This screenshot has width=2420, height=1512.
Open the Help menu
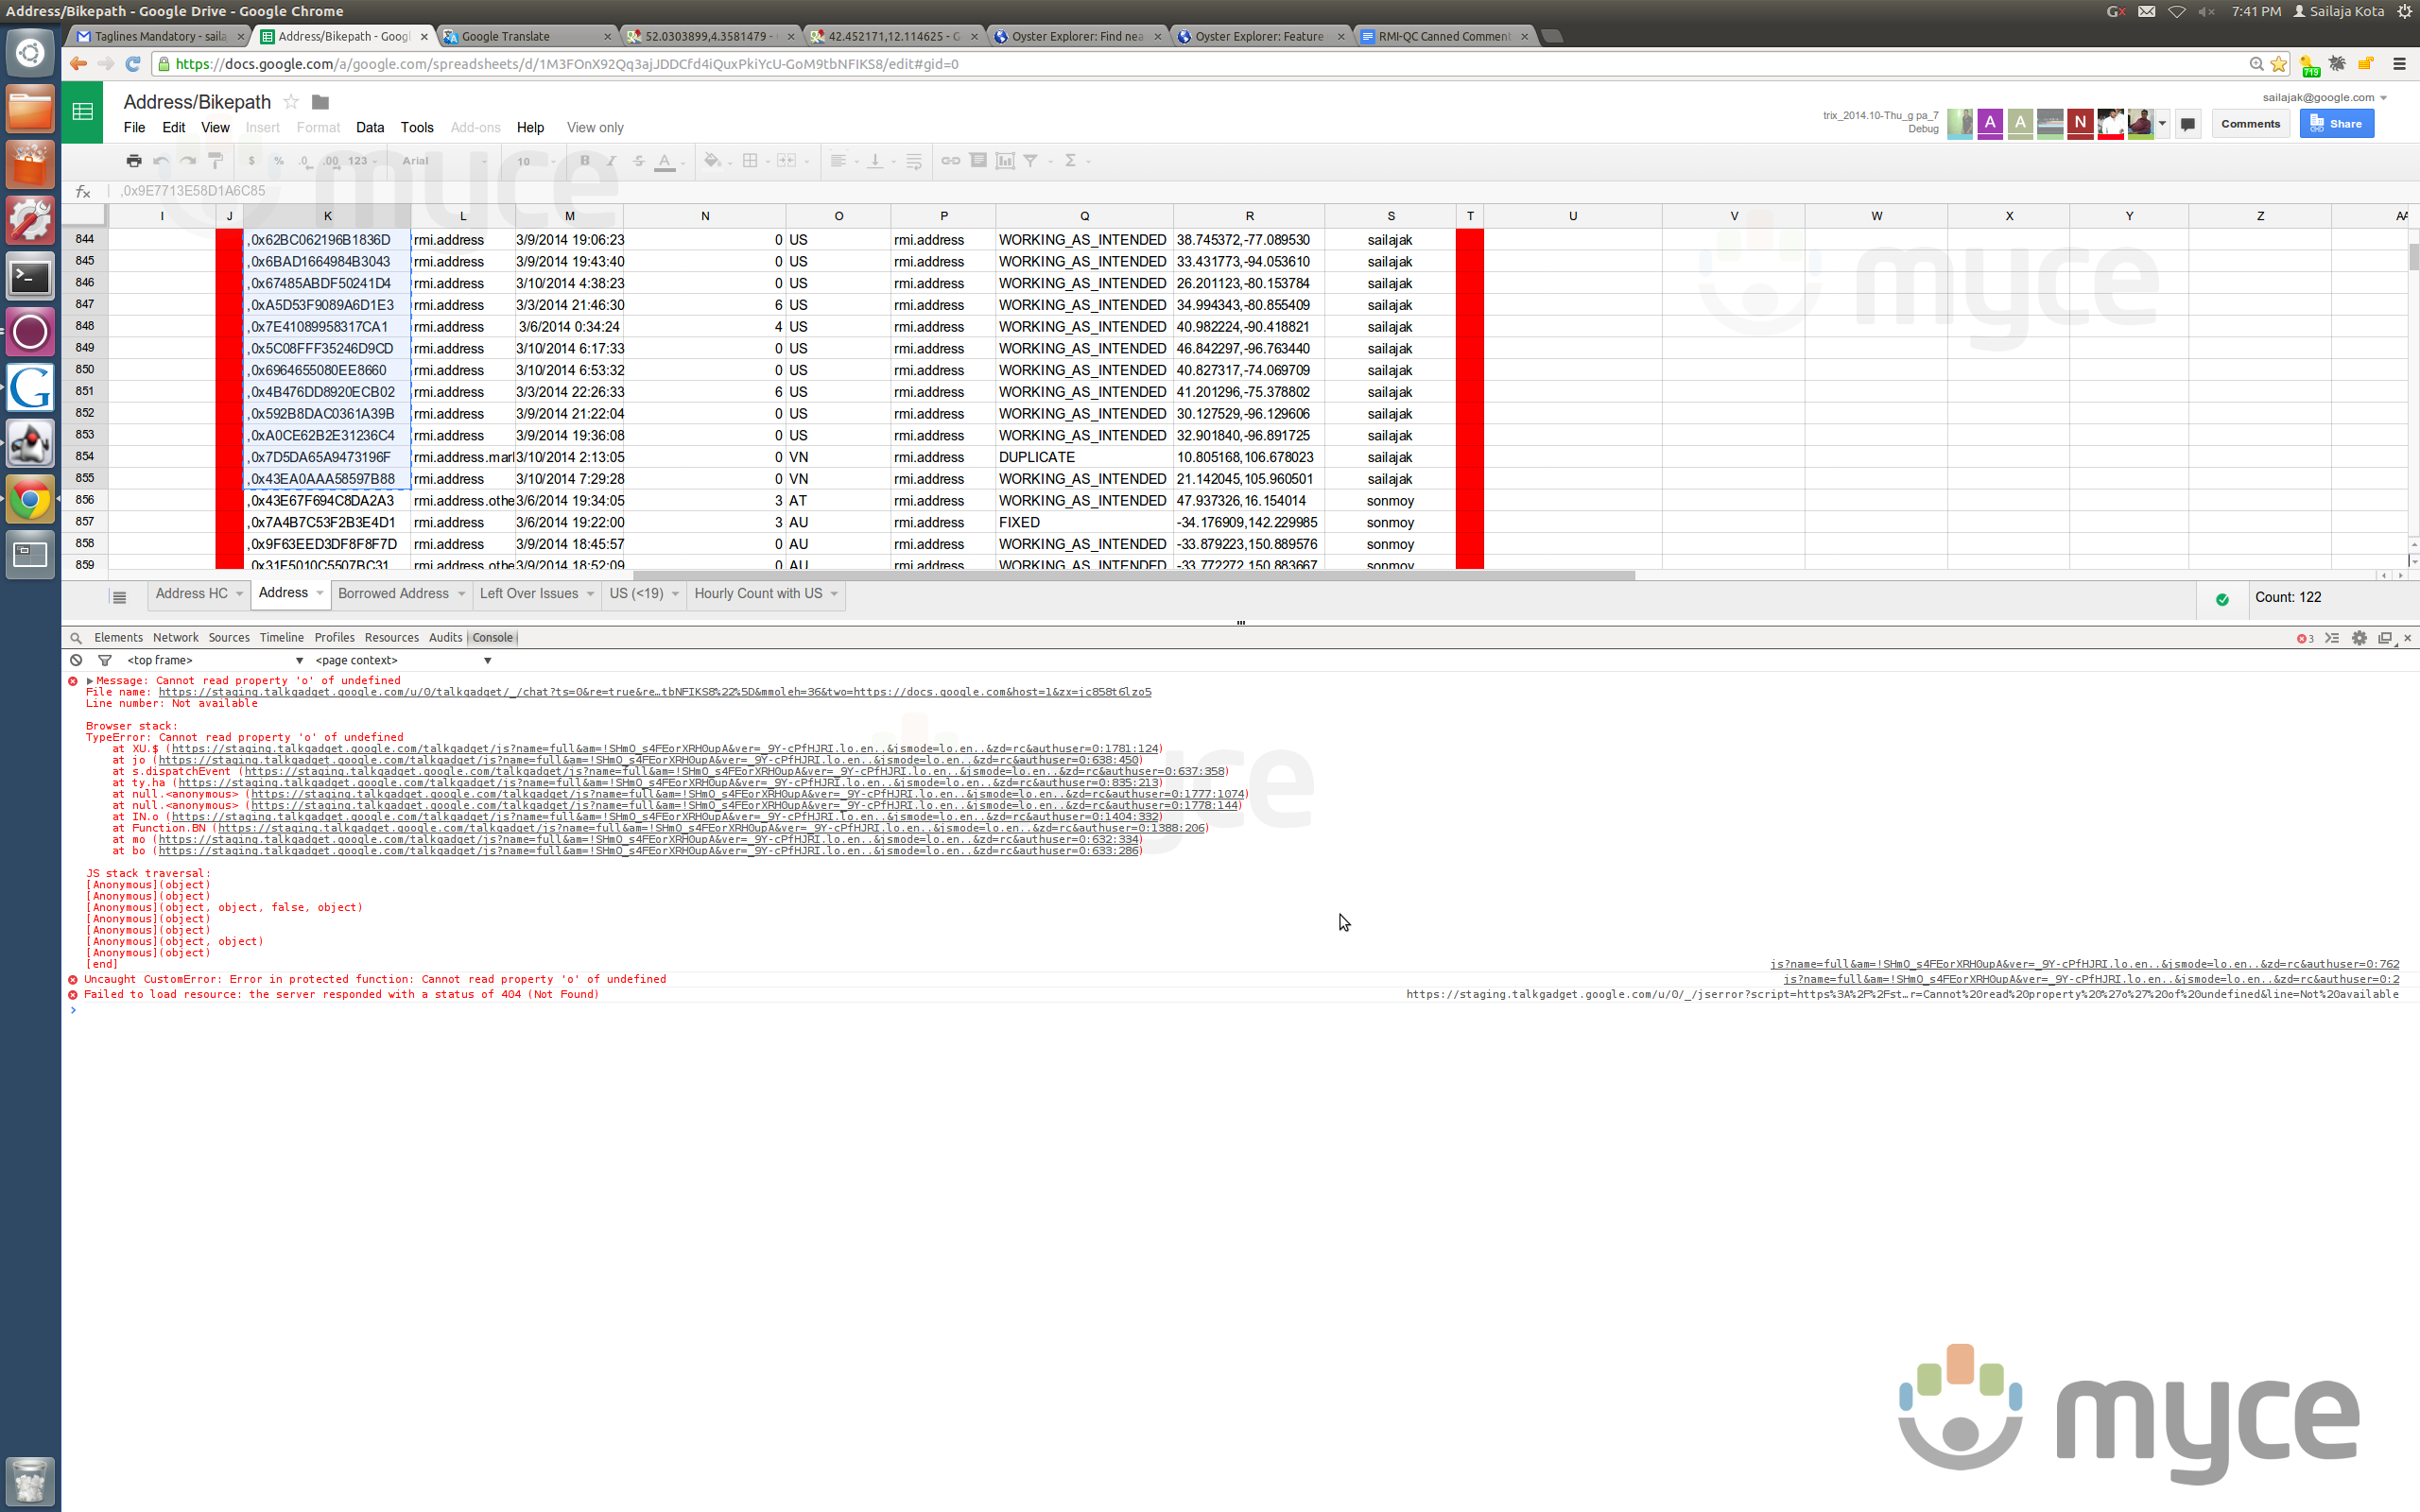tap(530, 128)
